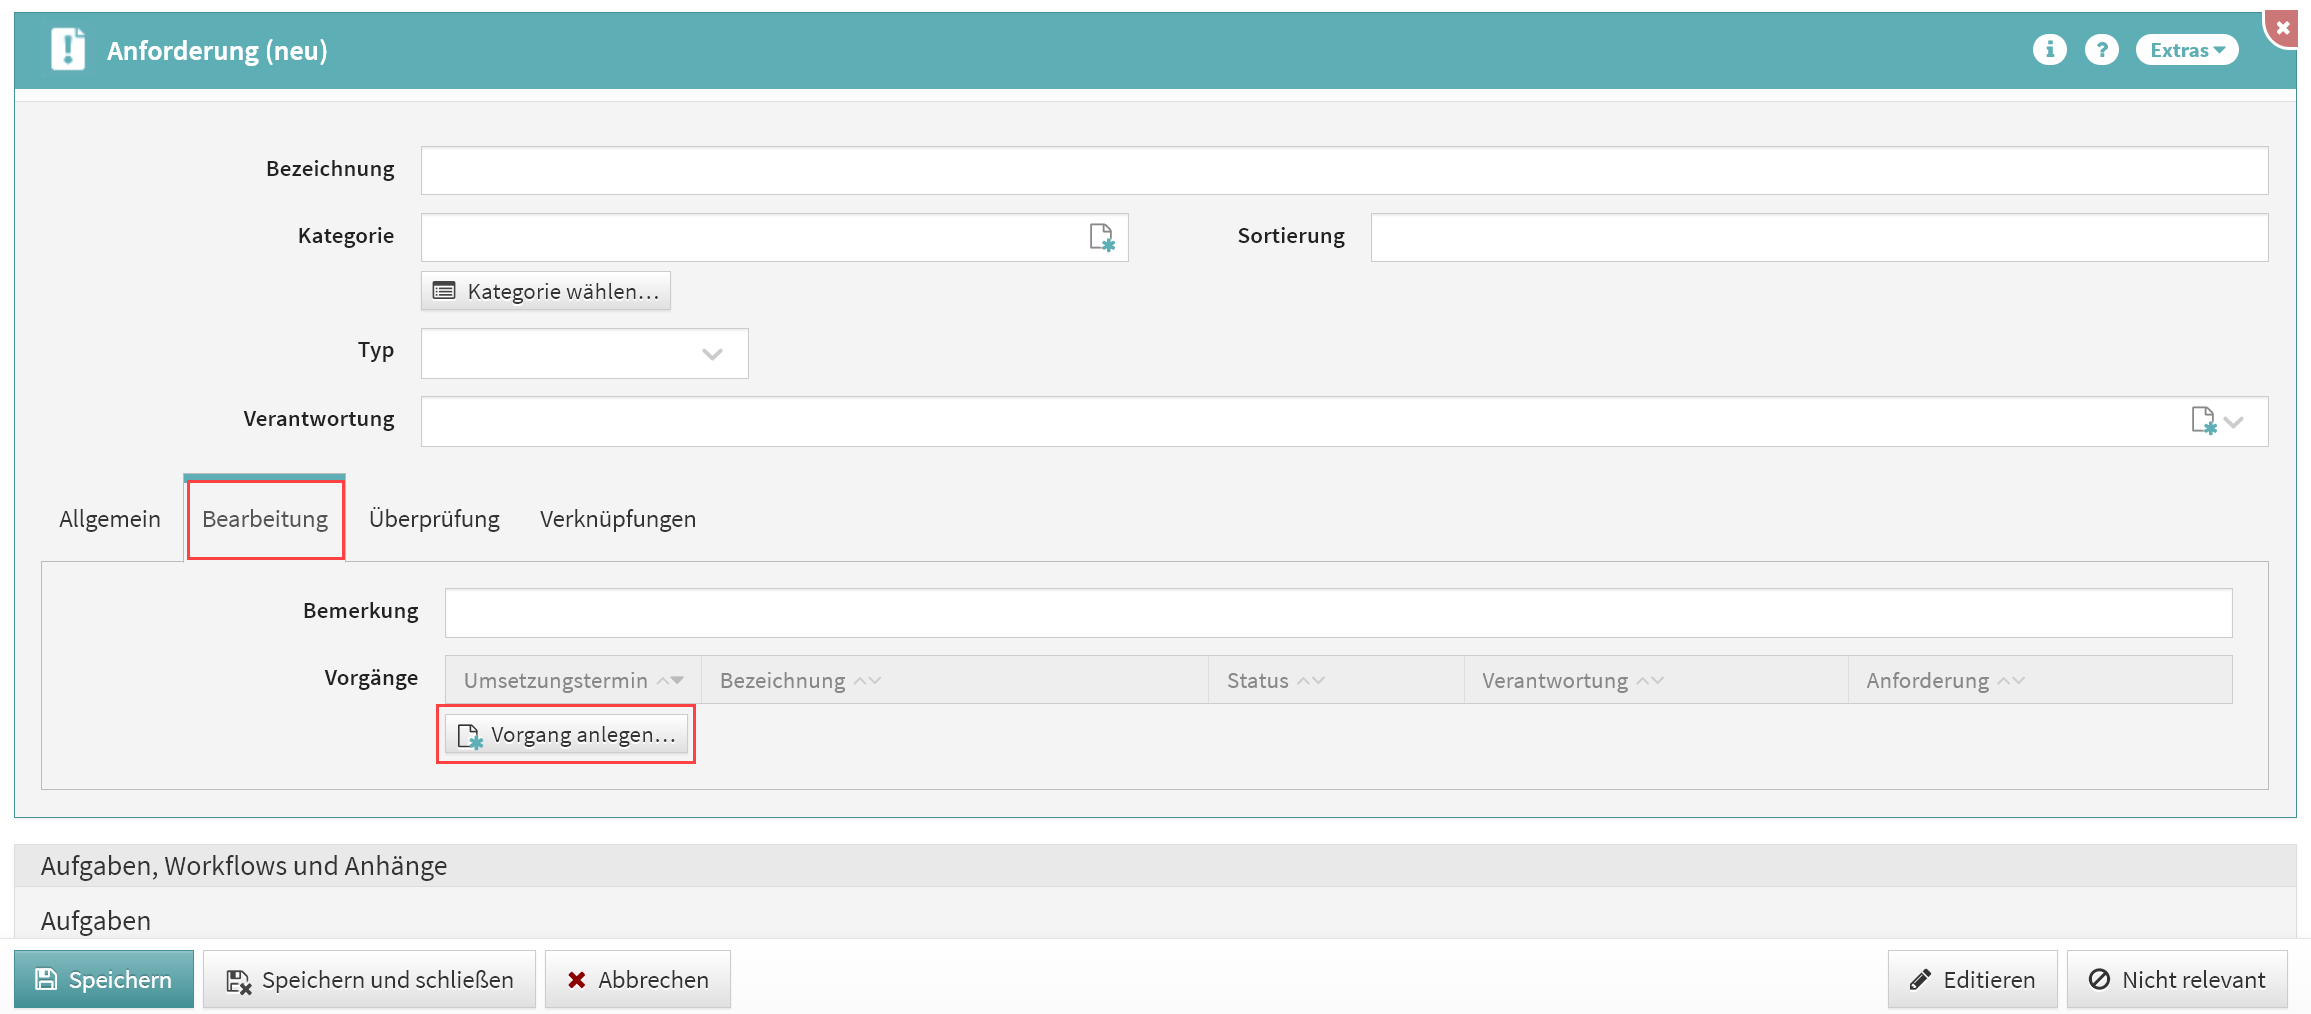Open the Extras dropdown menu
Image resolution: width=2311 pixels, height=1014 pixels.
[2186, 50]
